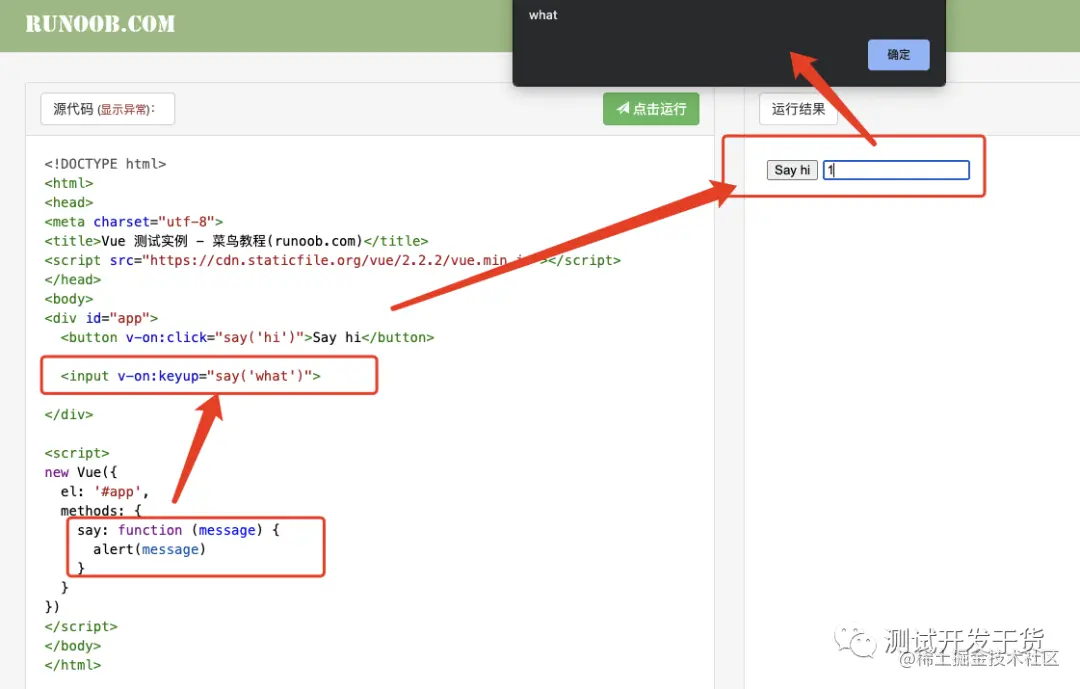Click the el: '#app' code line
Viewport: 1080px width, 689px height.
coord(105,492)
